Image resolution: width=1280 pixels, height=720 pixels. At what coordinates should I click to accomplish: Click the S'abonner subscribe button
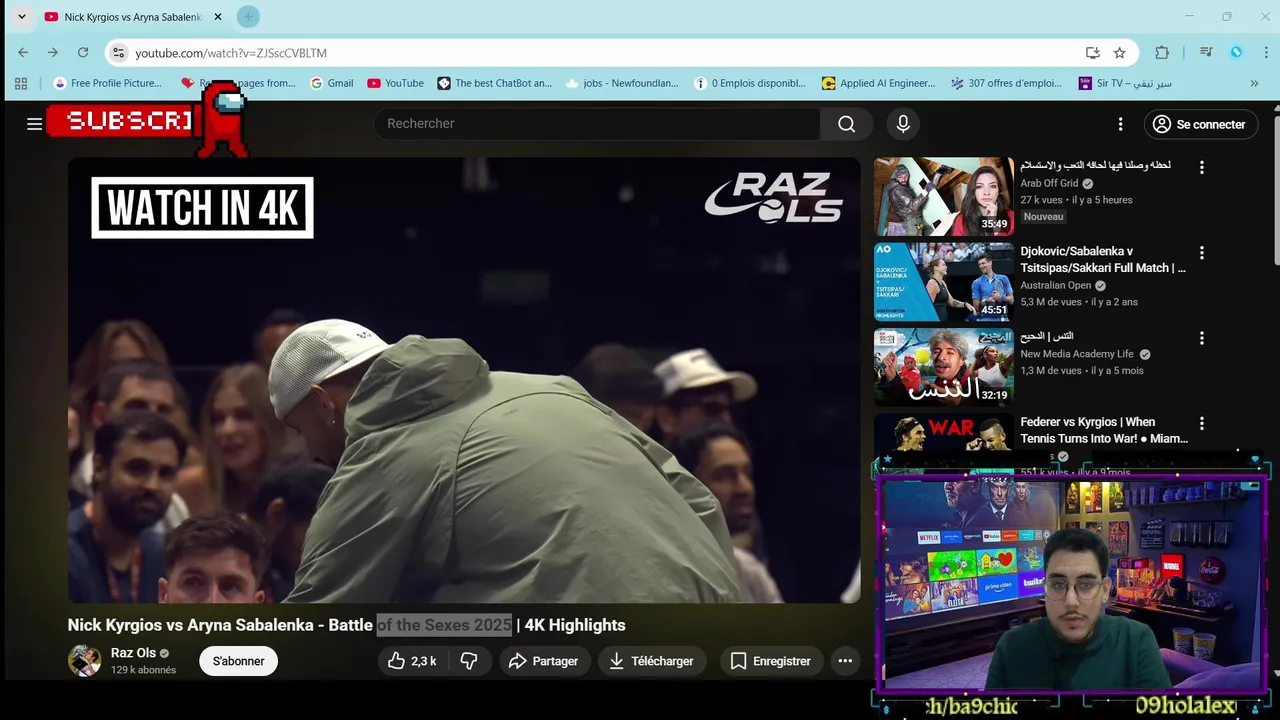(x=238, y=661)
